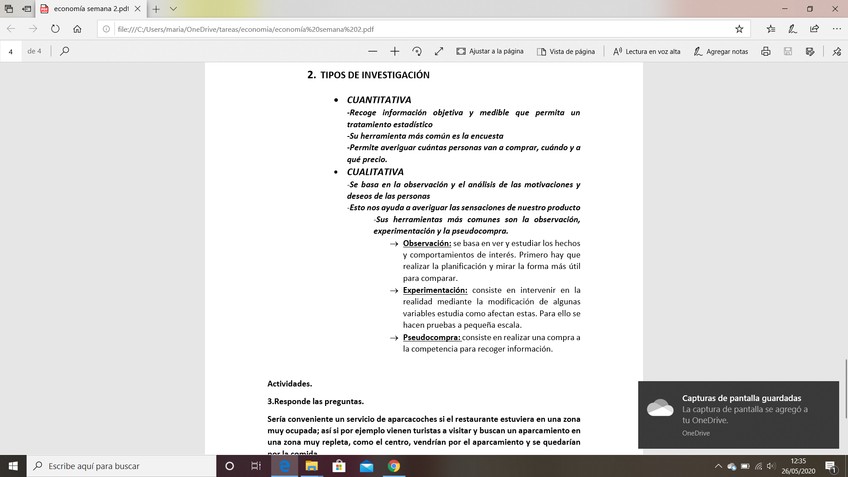The height and width of the screenshot is (477, 848).
Task: Click the CUANTITATIVA bullet heading
Action: point(379,100)
